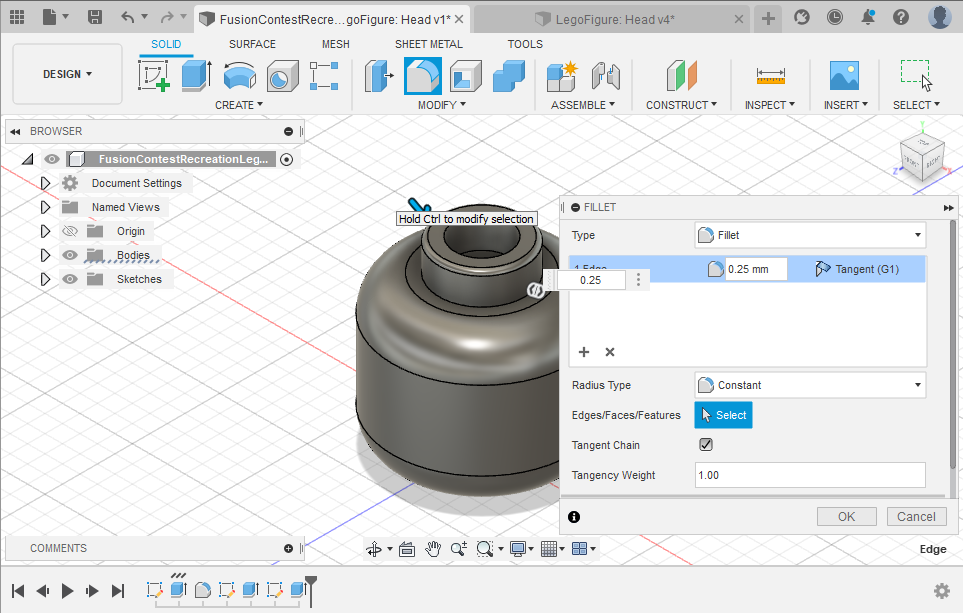Click OK in the Fillet dialog
Viewport: 963px width, 613px height.
click(x=846, y=517)
